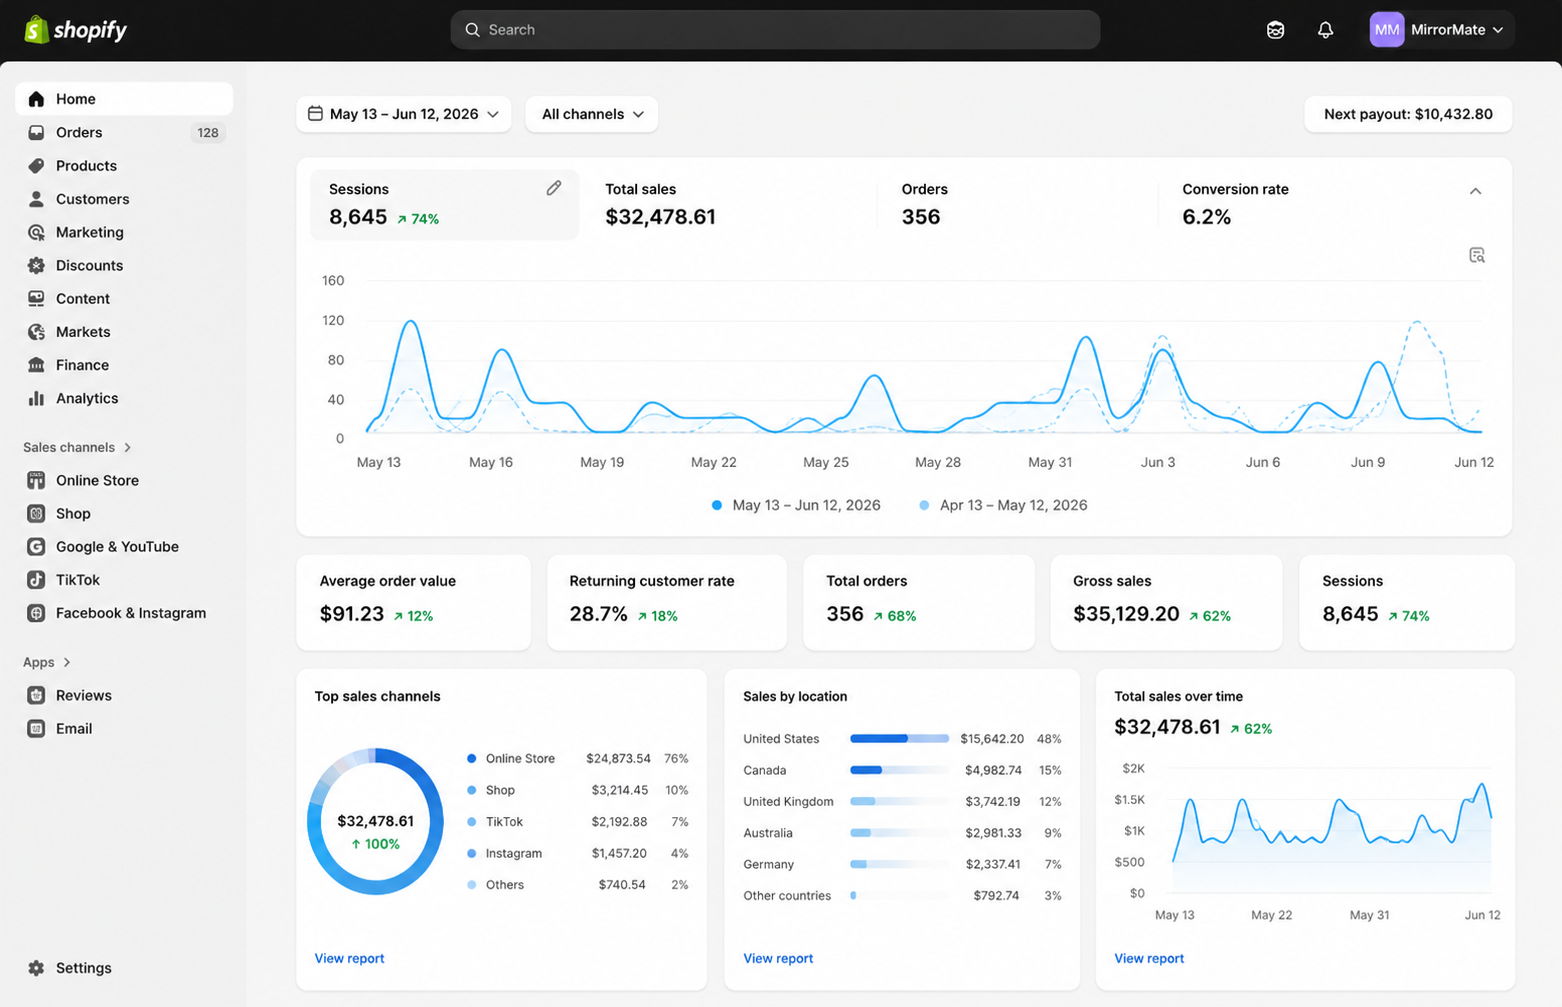Click the Shop channel icon
Viewport: 1562px width, 1007px height.
[36, 513]
